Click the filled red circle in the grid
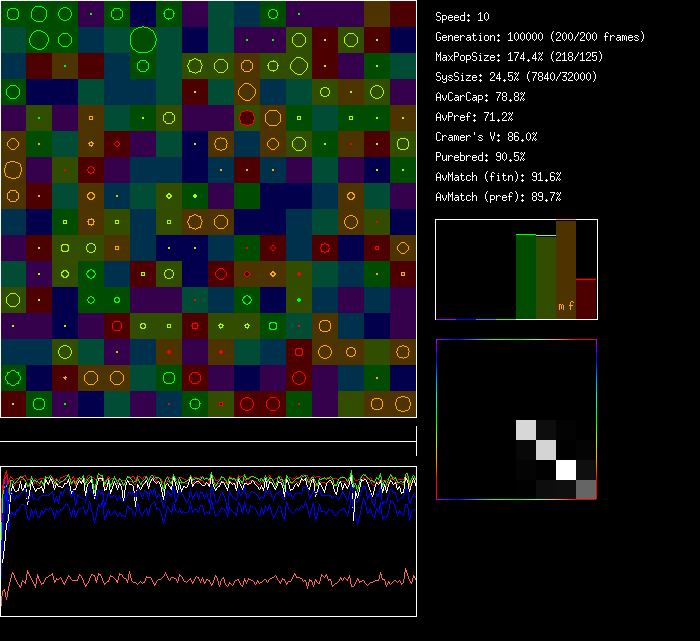The height and width of the screenshot is (641, 700). (x=247, y=118)
